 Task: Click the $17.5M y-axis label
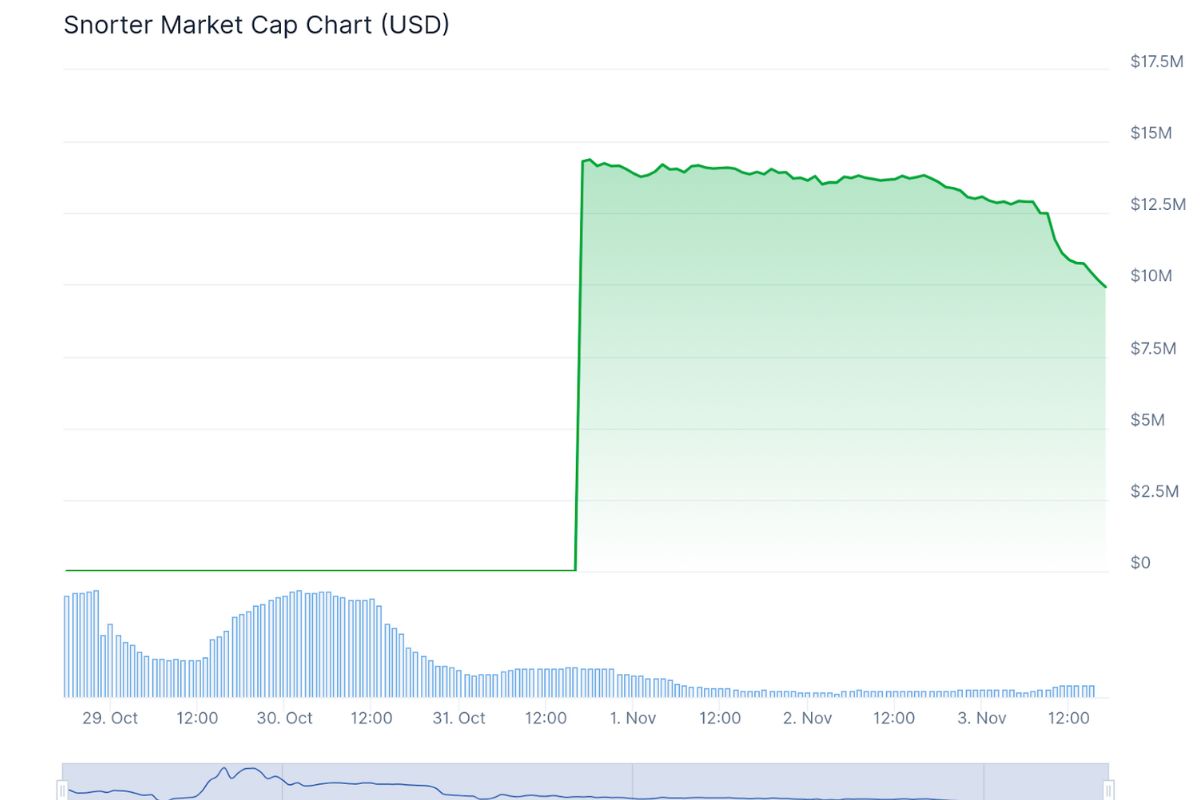pos(1157,61)
